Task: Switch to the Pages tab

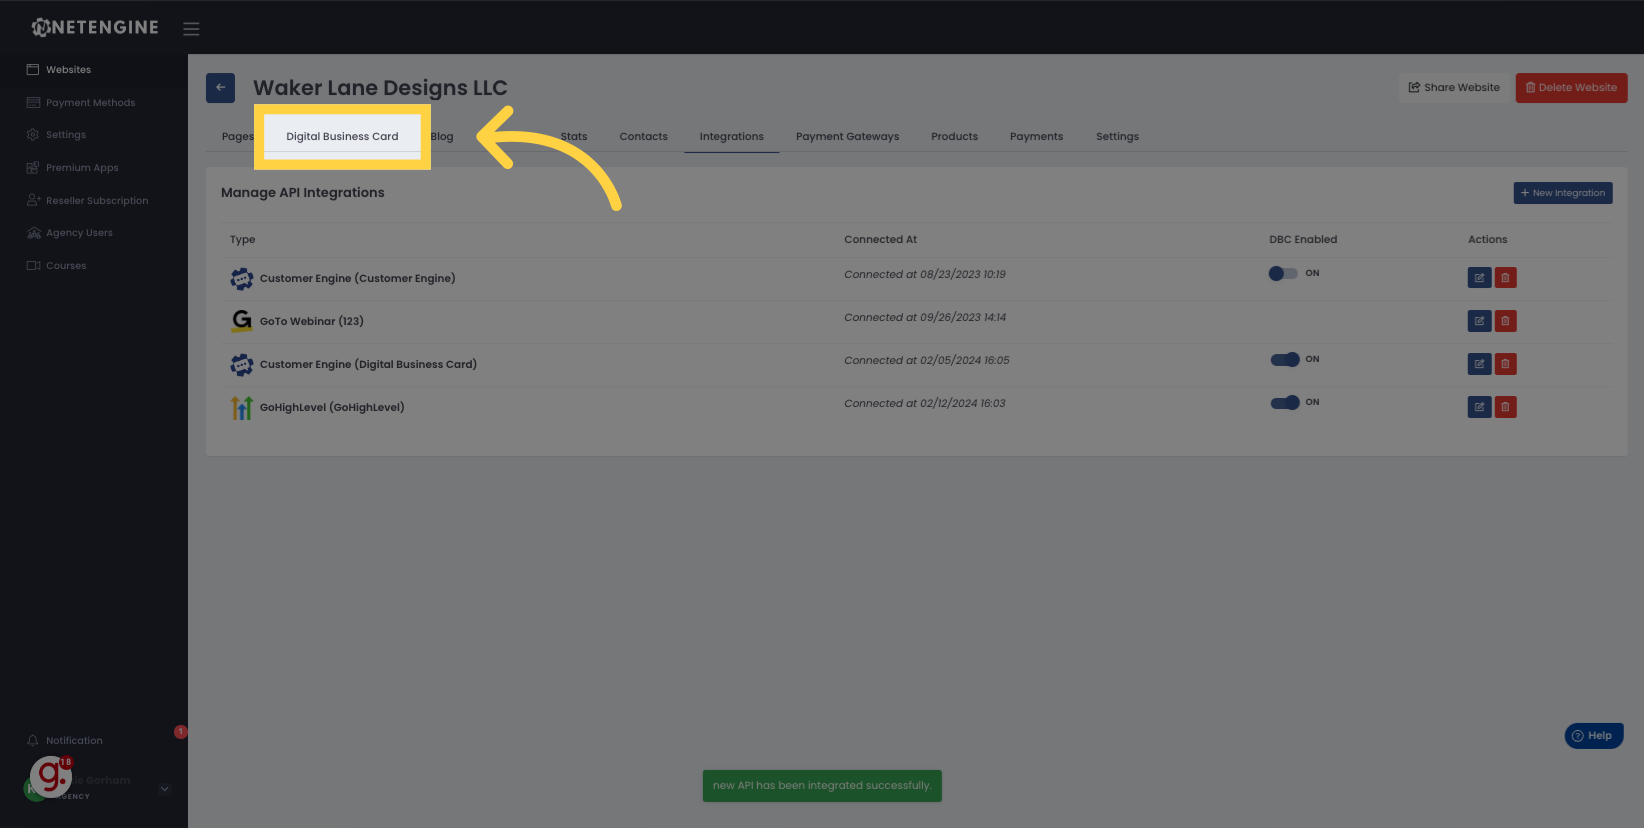Action: coord(238,136)
